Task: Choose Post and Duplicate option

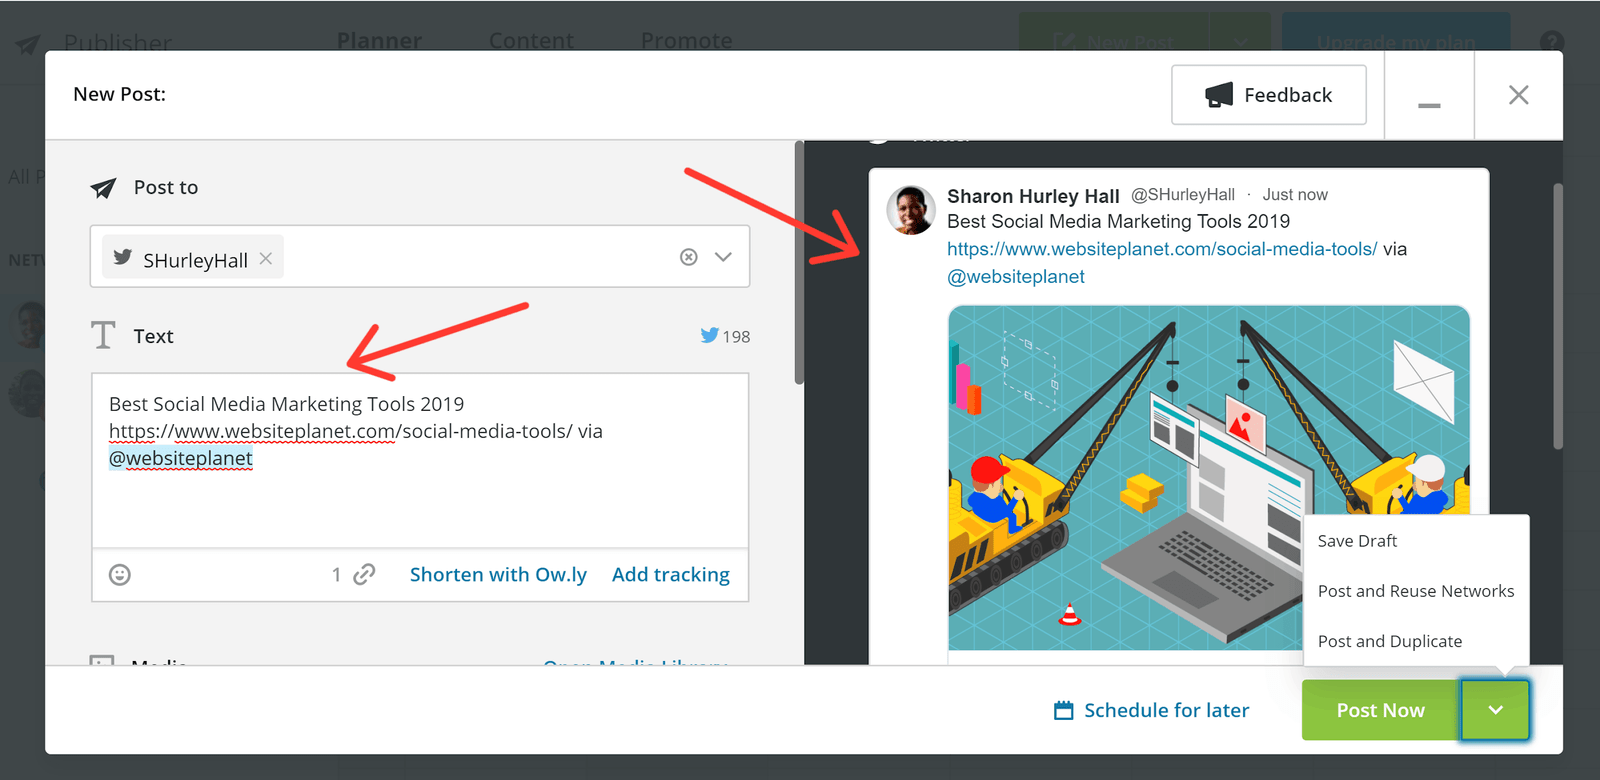Action: (1389, 641)
